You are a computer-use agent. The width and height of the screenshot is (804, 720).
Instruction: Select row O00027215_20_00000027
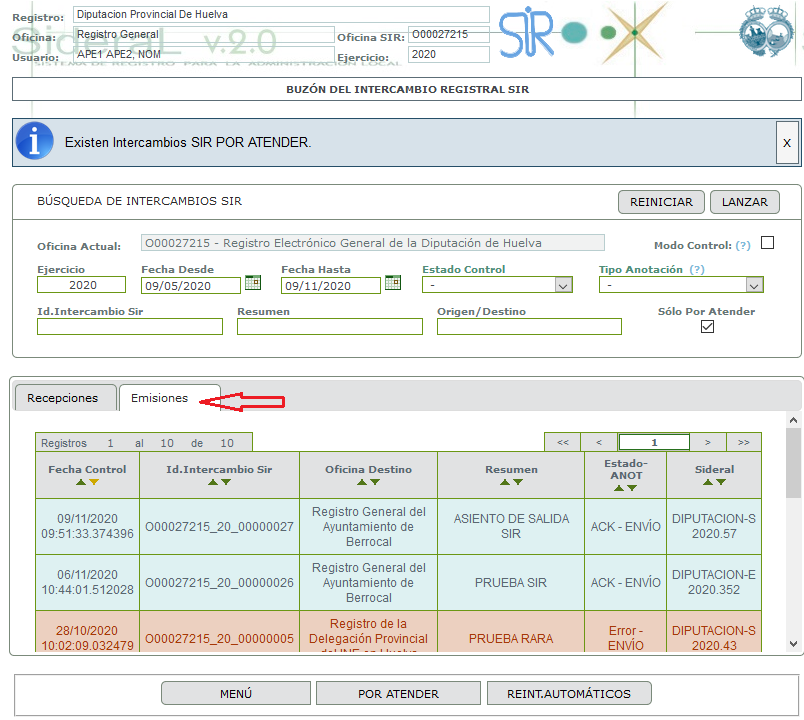click(398, 527)
